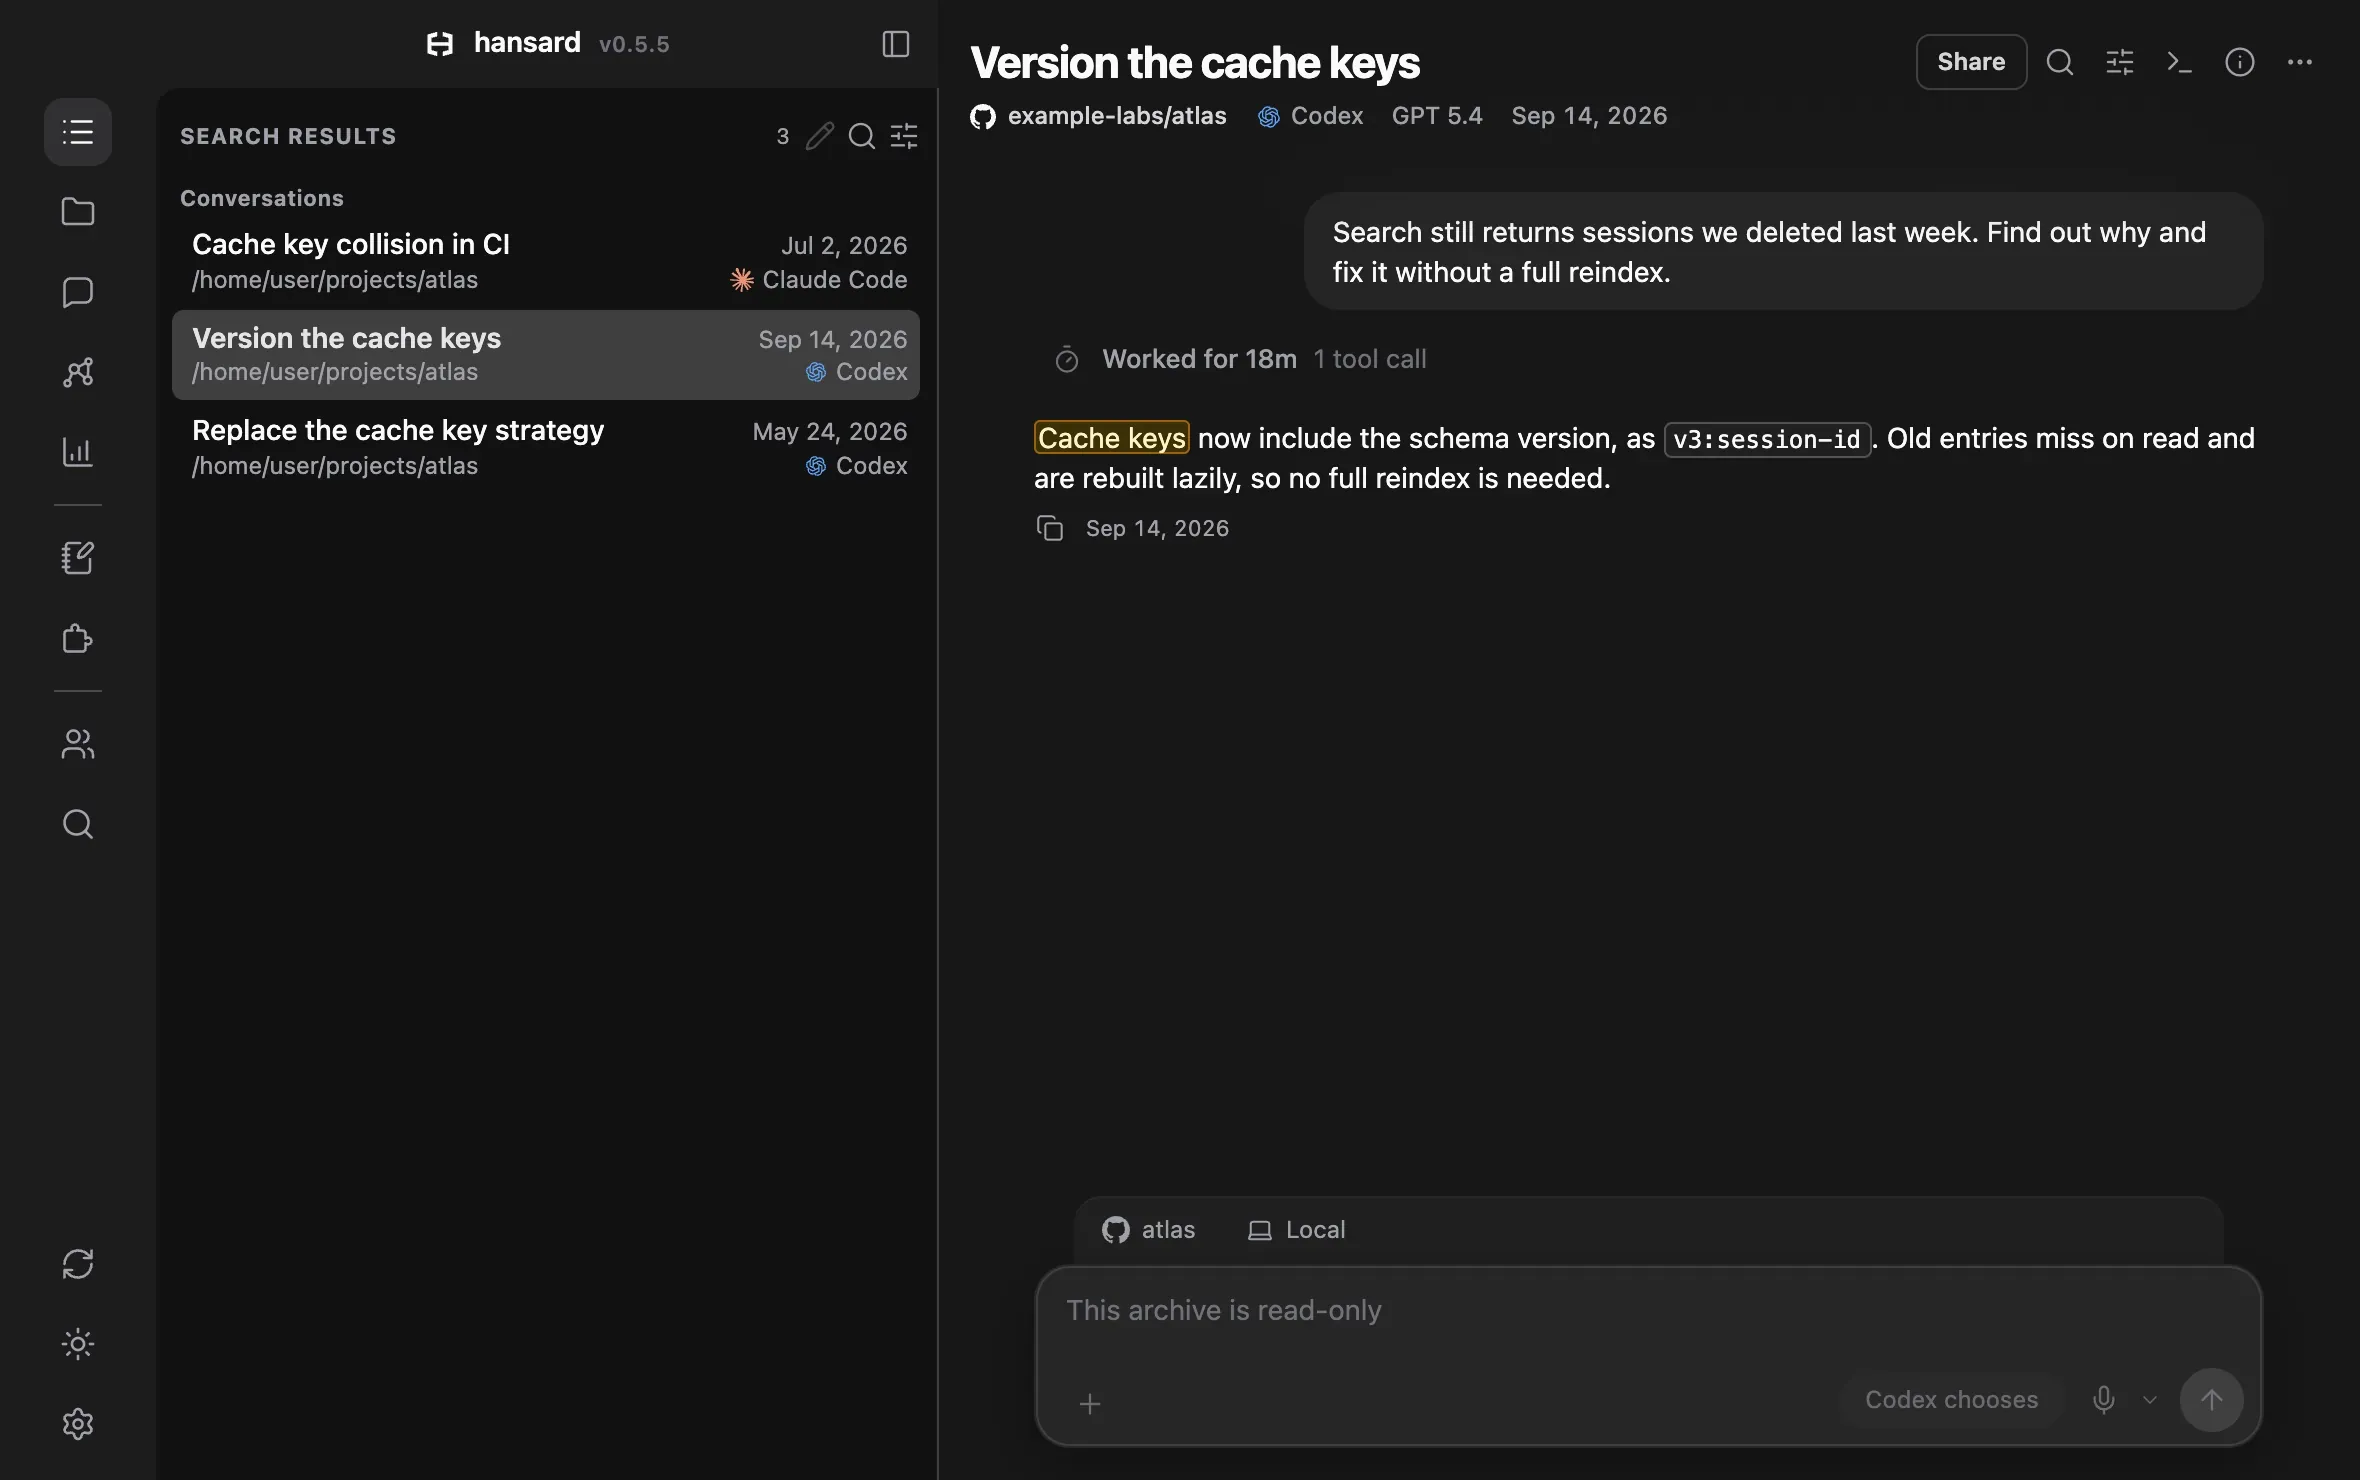Click the sync refresh icon in sidebar
The height and width of the screenshot is (1480, 2360).
pos(78,1264)
